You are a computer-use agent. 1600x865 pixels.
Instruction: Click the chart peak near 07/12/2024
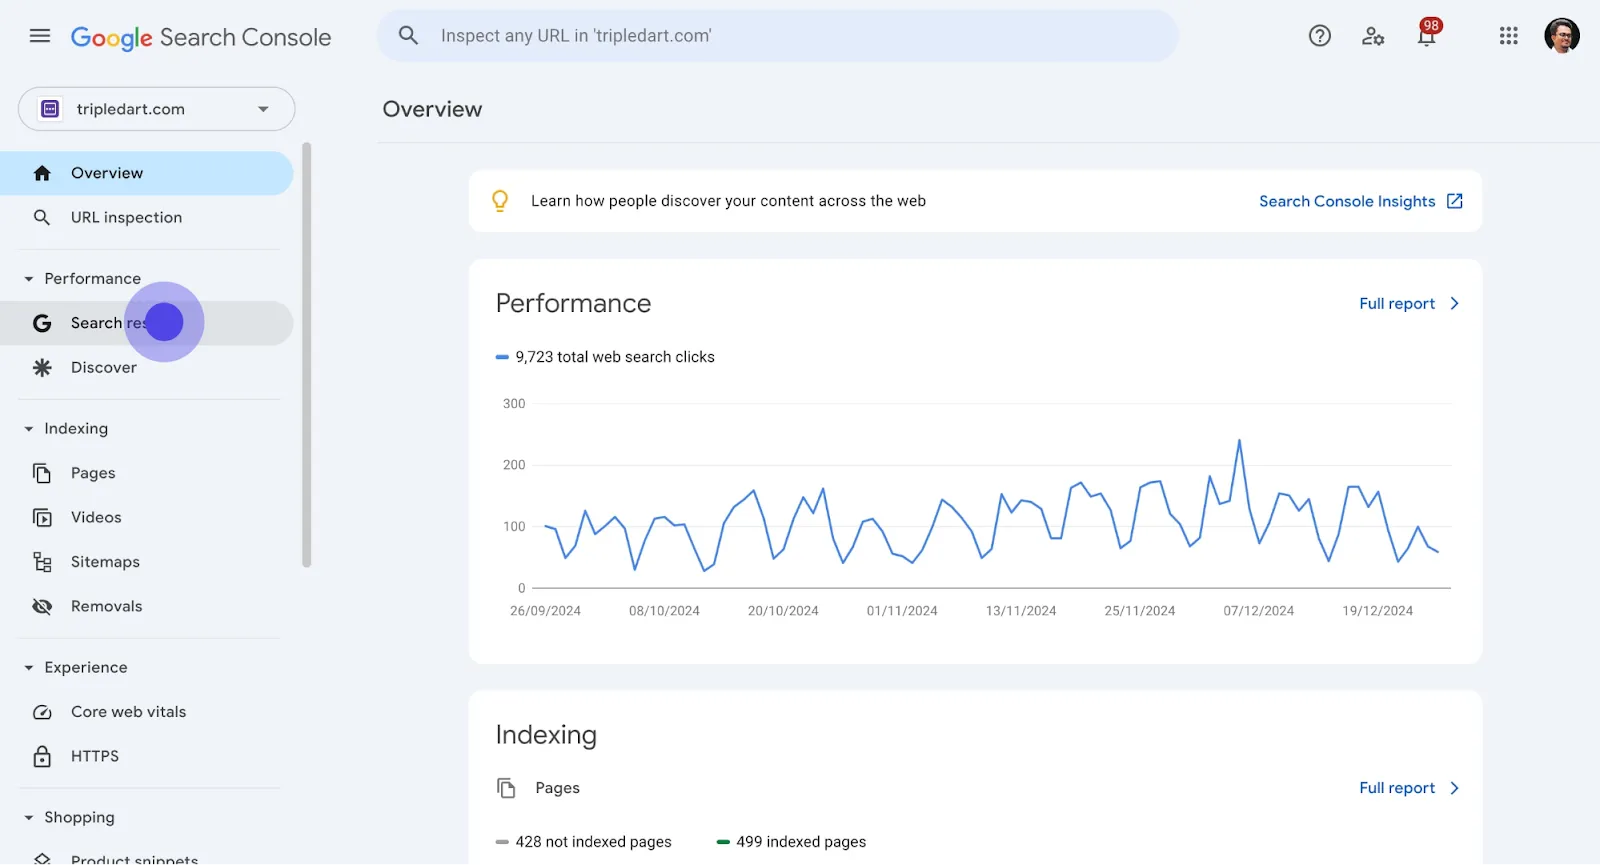[x=1239, y=440]
